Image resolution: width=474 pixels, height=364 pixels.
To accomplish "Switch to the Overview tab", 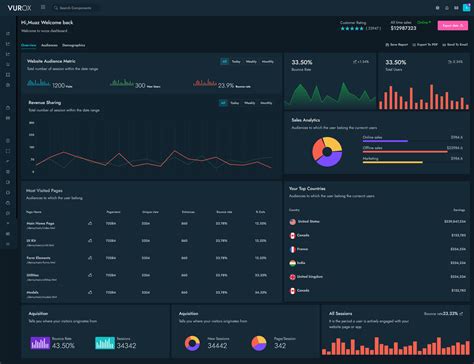I will pyautogui.click(x=28, y=45).
